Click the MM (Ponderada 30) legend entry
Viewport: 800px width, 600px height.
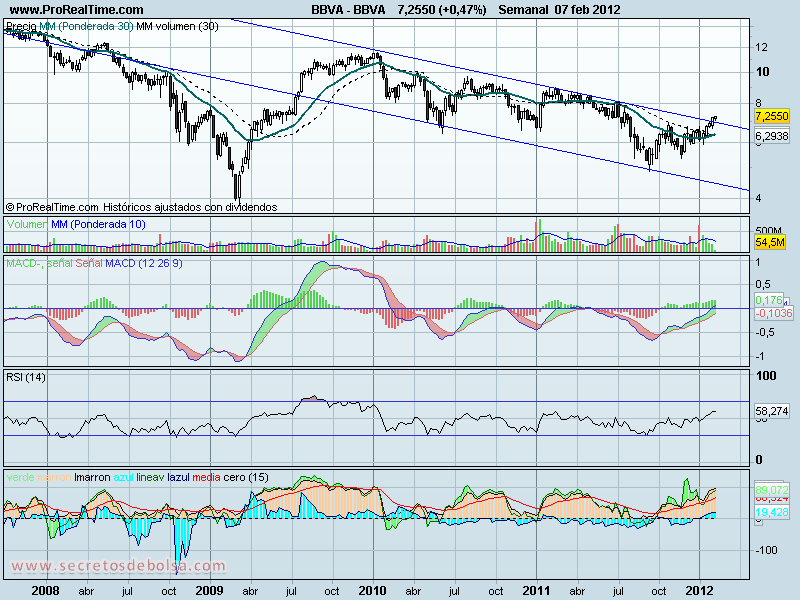pyautogui.click(x=86, y=26)
